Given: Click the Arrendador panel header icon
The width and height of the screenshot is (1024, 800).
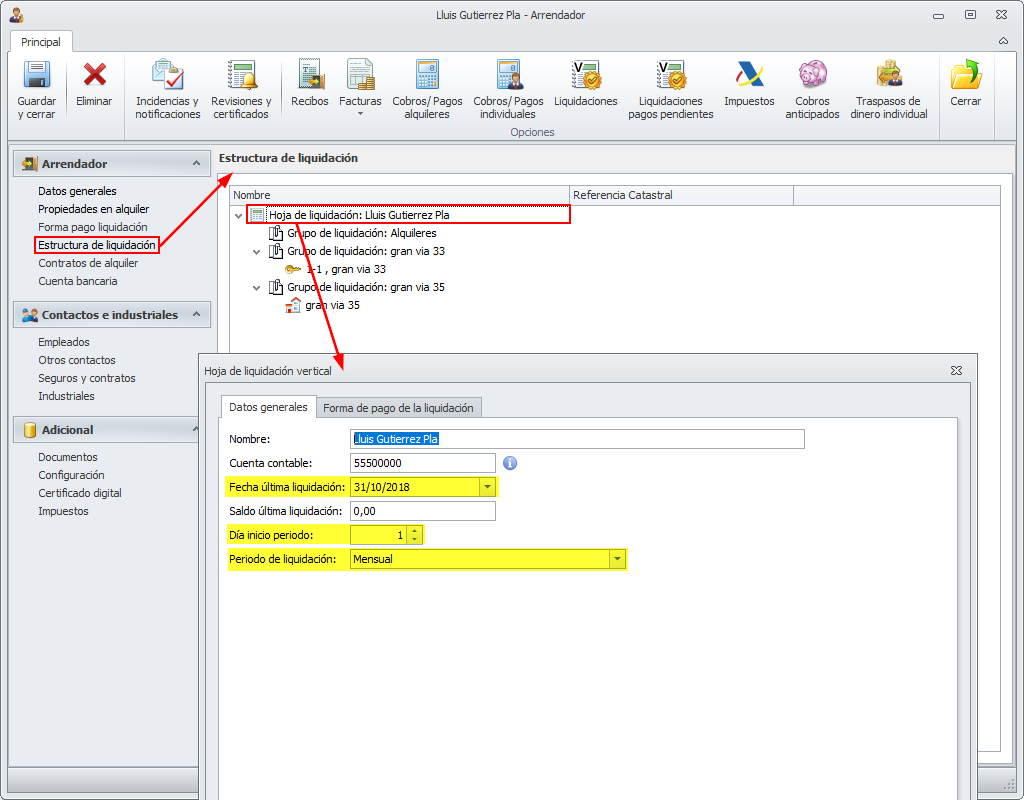Looking at the screenshot, I should (x=29, y=163).
